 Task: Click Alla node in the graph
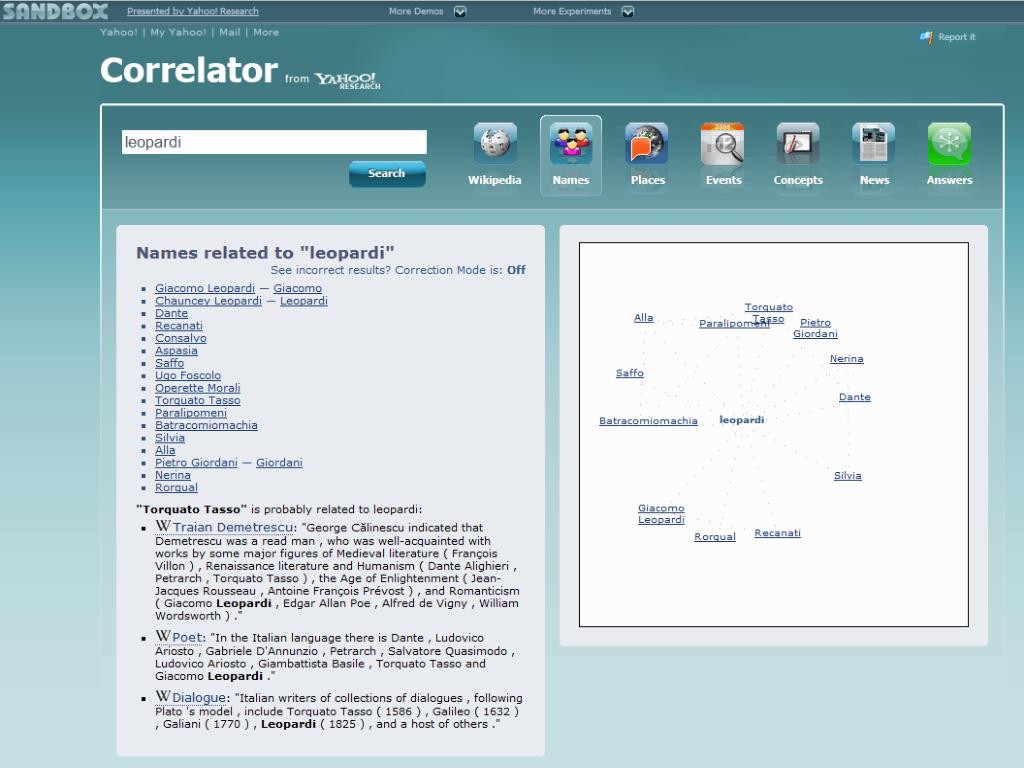pyautogui.click(x=643, y=317)
